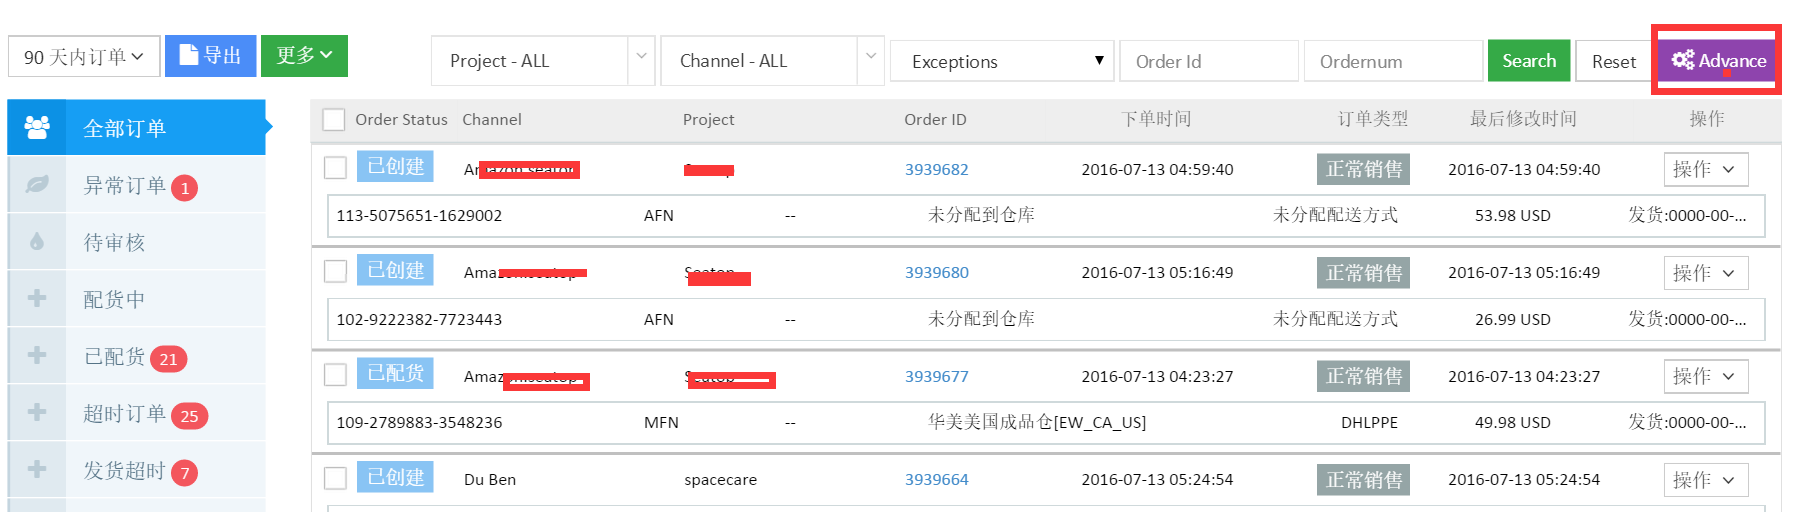Select the 已配货 sidebar tab
This screenshot has height=512, width=1797.
tap(136, 356)
